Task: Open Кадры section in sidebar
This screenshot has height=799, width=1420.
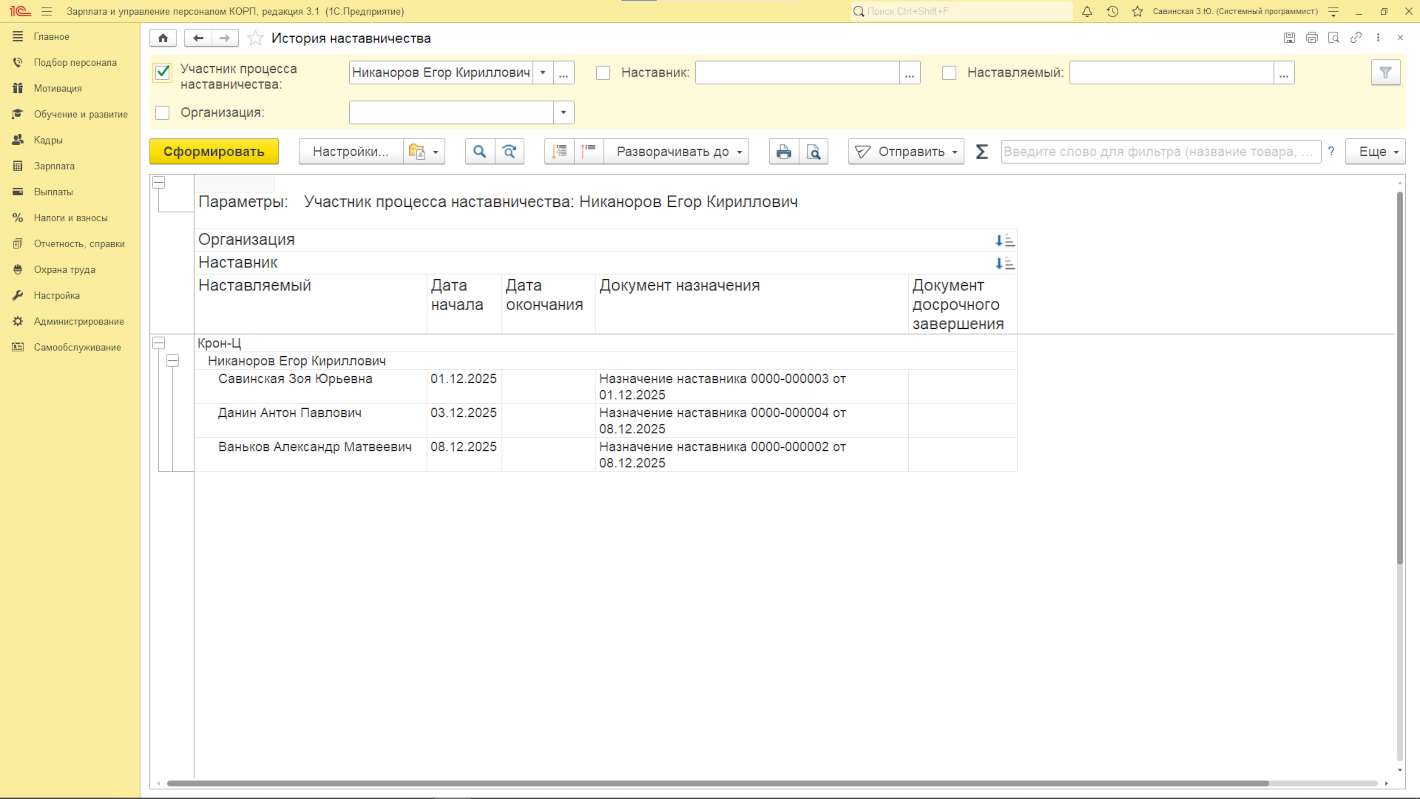Action: (x=48, y=140)
